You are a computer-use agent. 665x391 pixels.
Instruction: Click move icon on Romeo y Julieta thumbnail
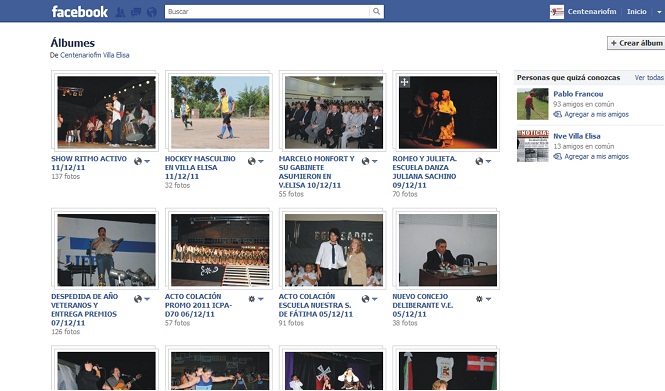pos(405,82)
